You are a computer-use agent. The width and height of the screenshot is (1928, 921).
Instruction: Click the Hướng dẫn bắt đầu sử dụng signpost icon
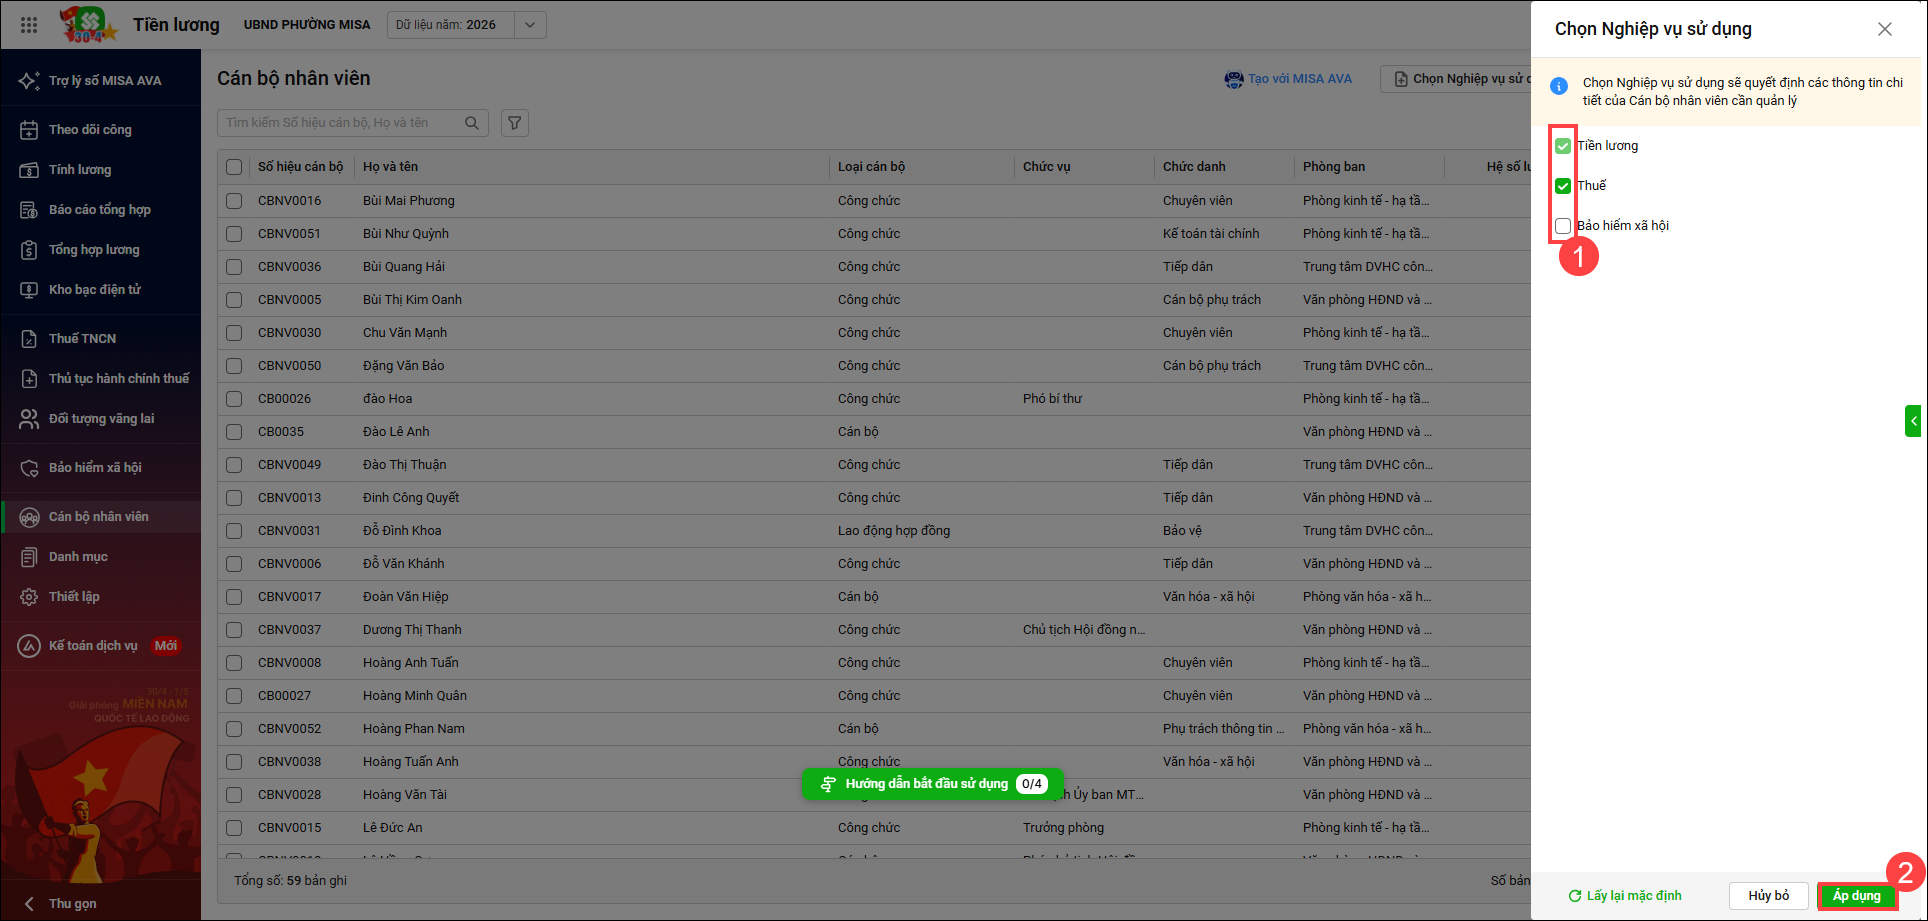(828, 784)
